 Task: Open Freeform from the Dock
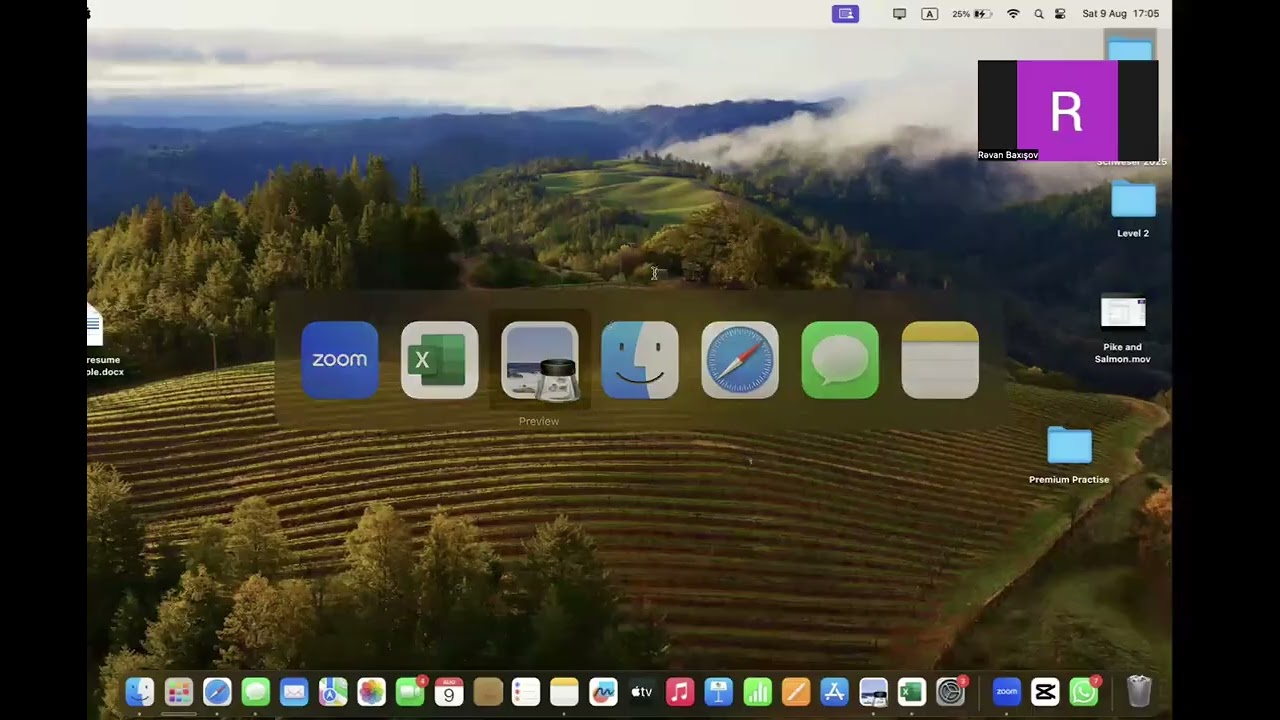click(x=603, y=691)
